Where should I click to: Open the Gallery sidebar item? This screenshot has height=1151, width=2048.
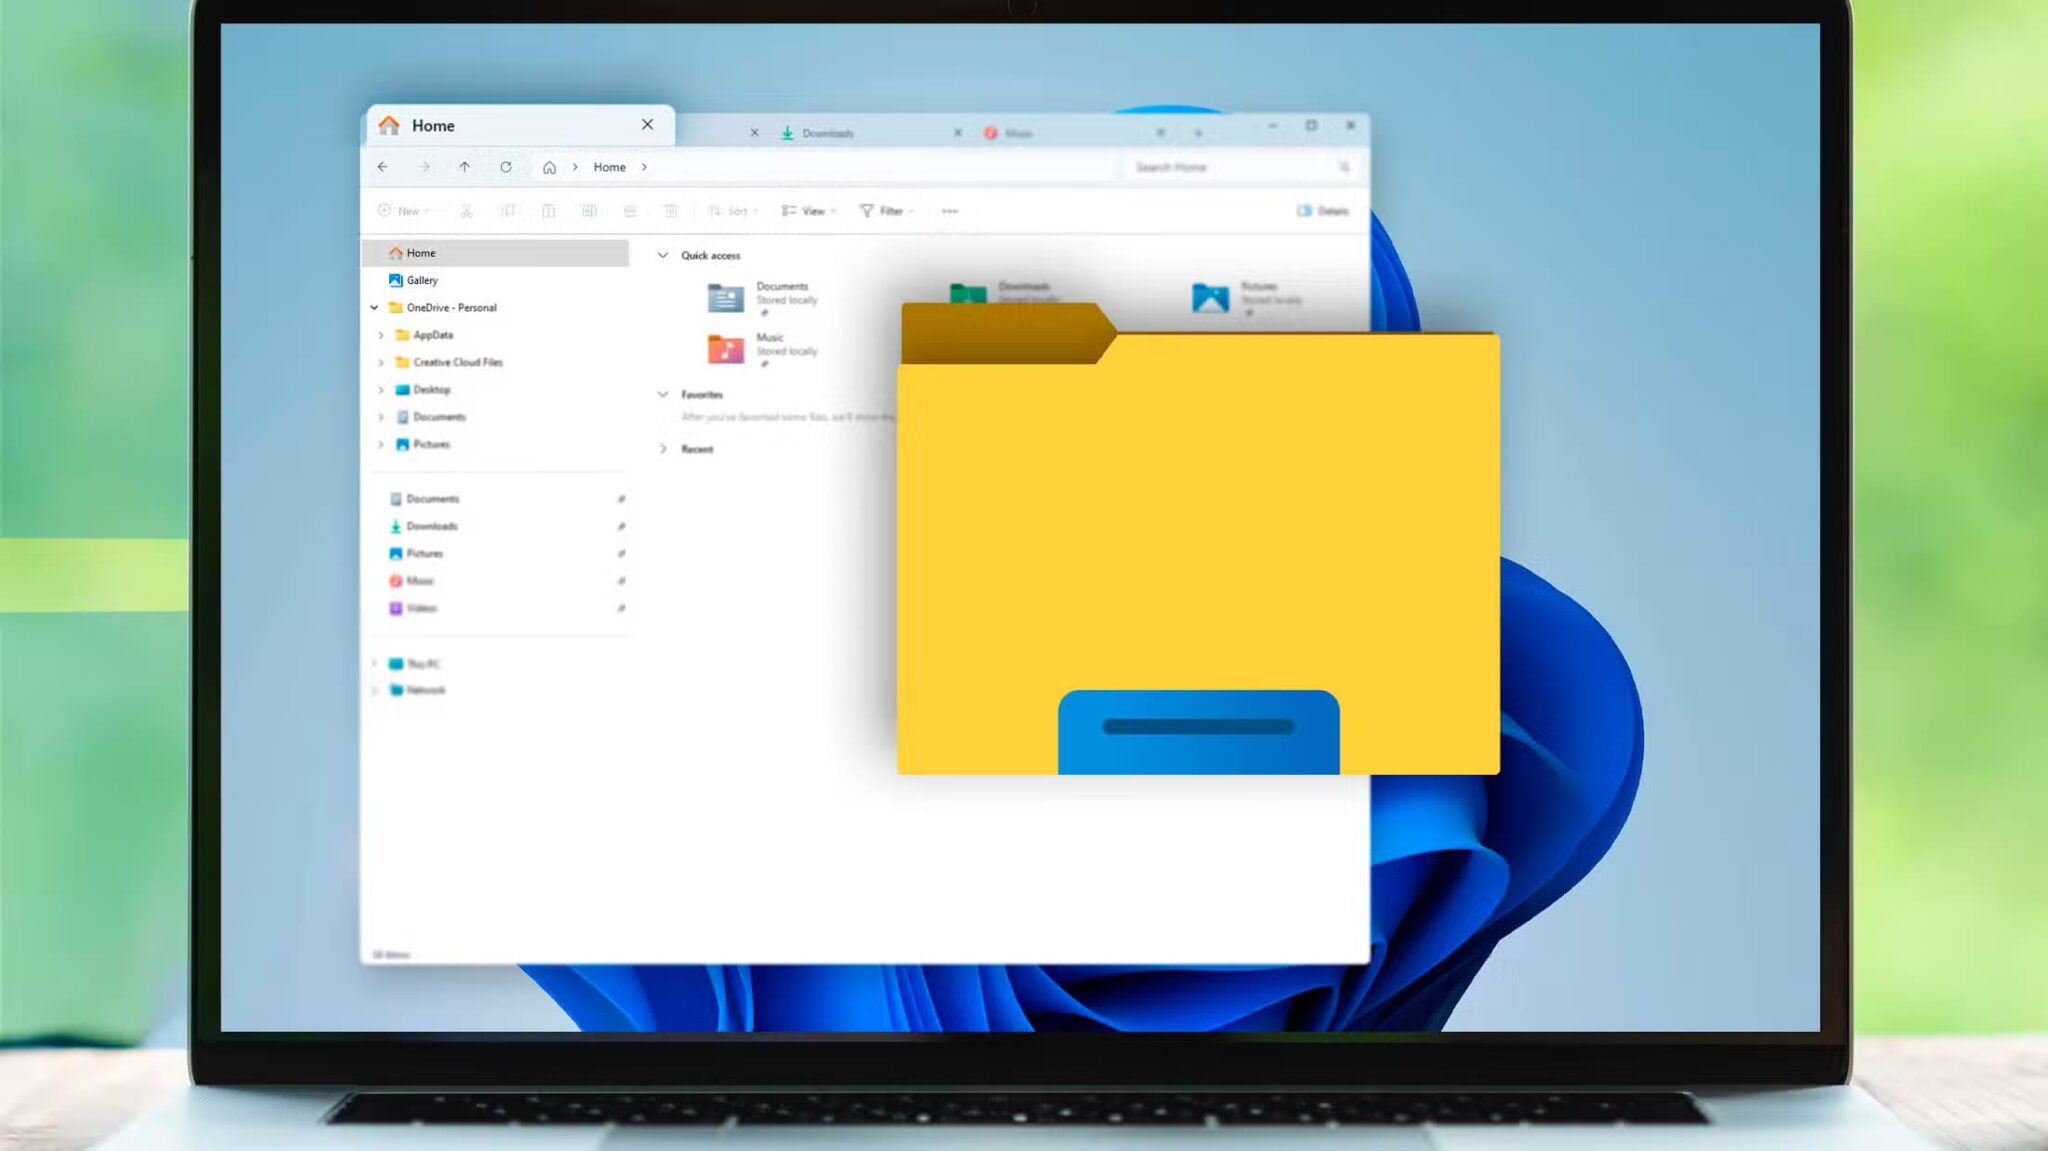click(421, 280)
